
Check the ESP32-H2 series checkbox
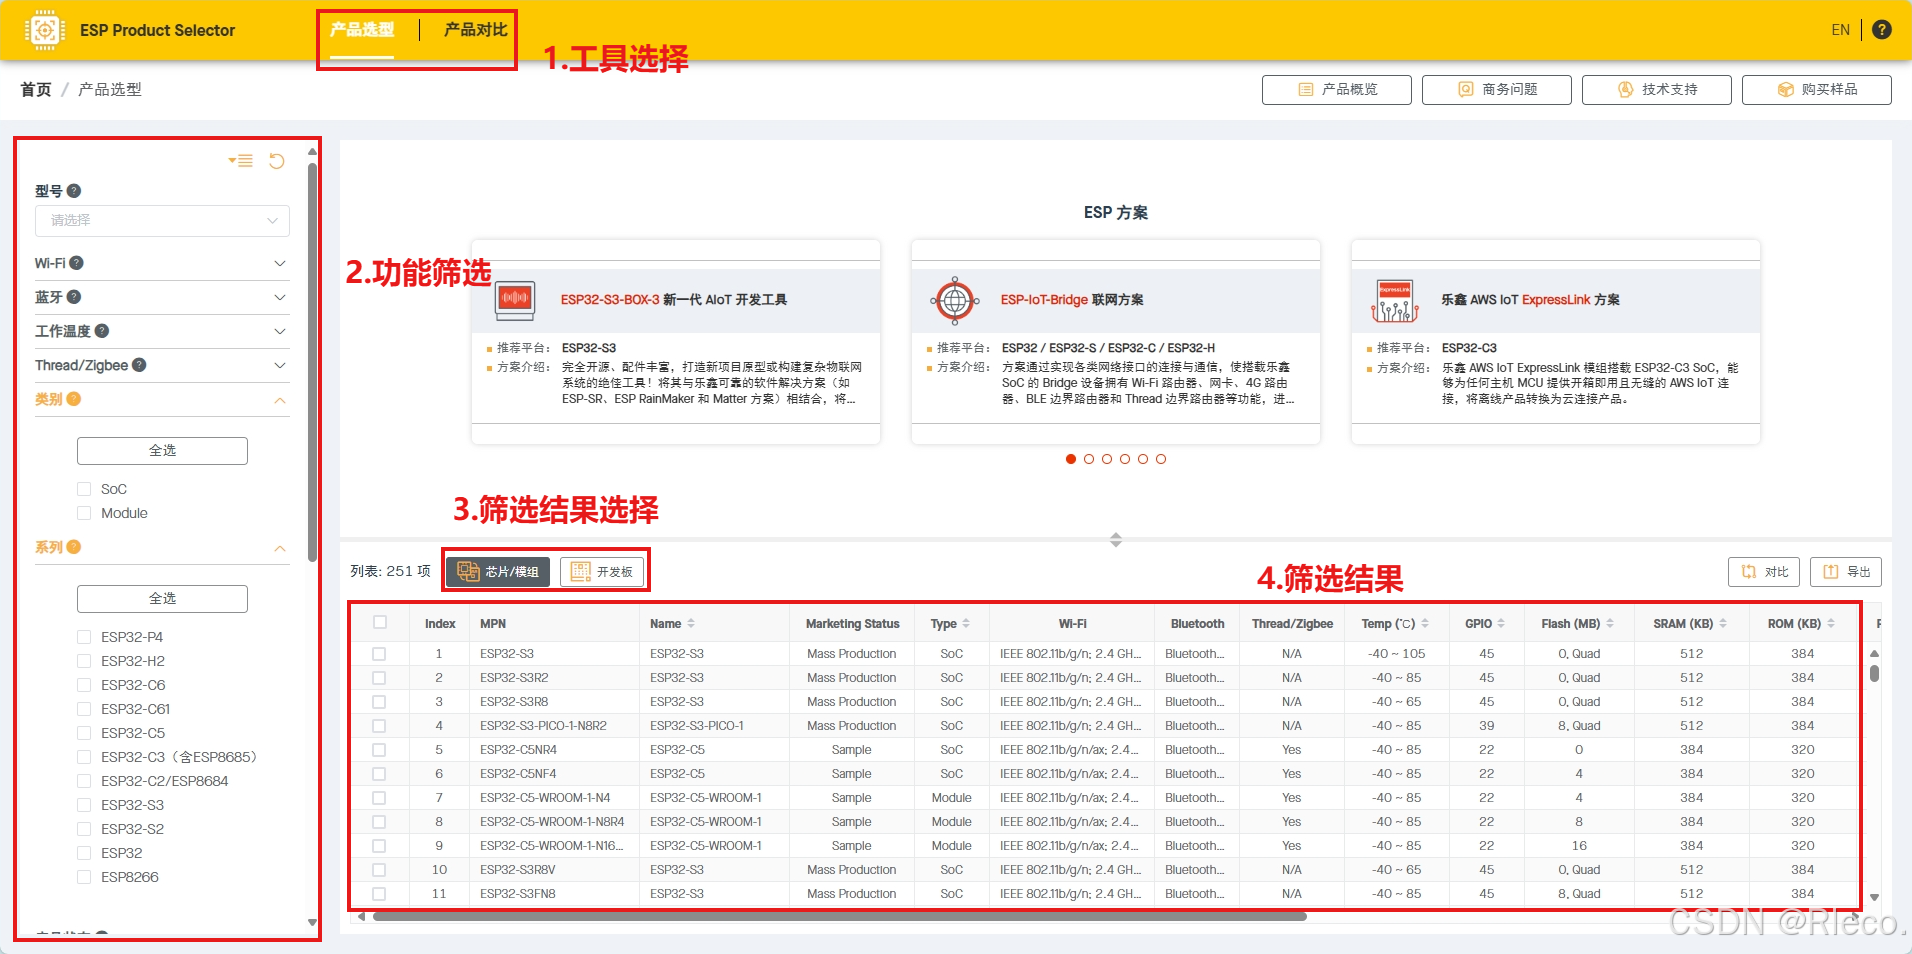84,661
